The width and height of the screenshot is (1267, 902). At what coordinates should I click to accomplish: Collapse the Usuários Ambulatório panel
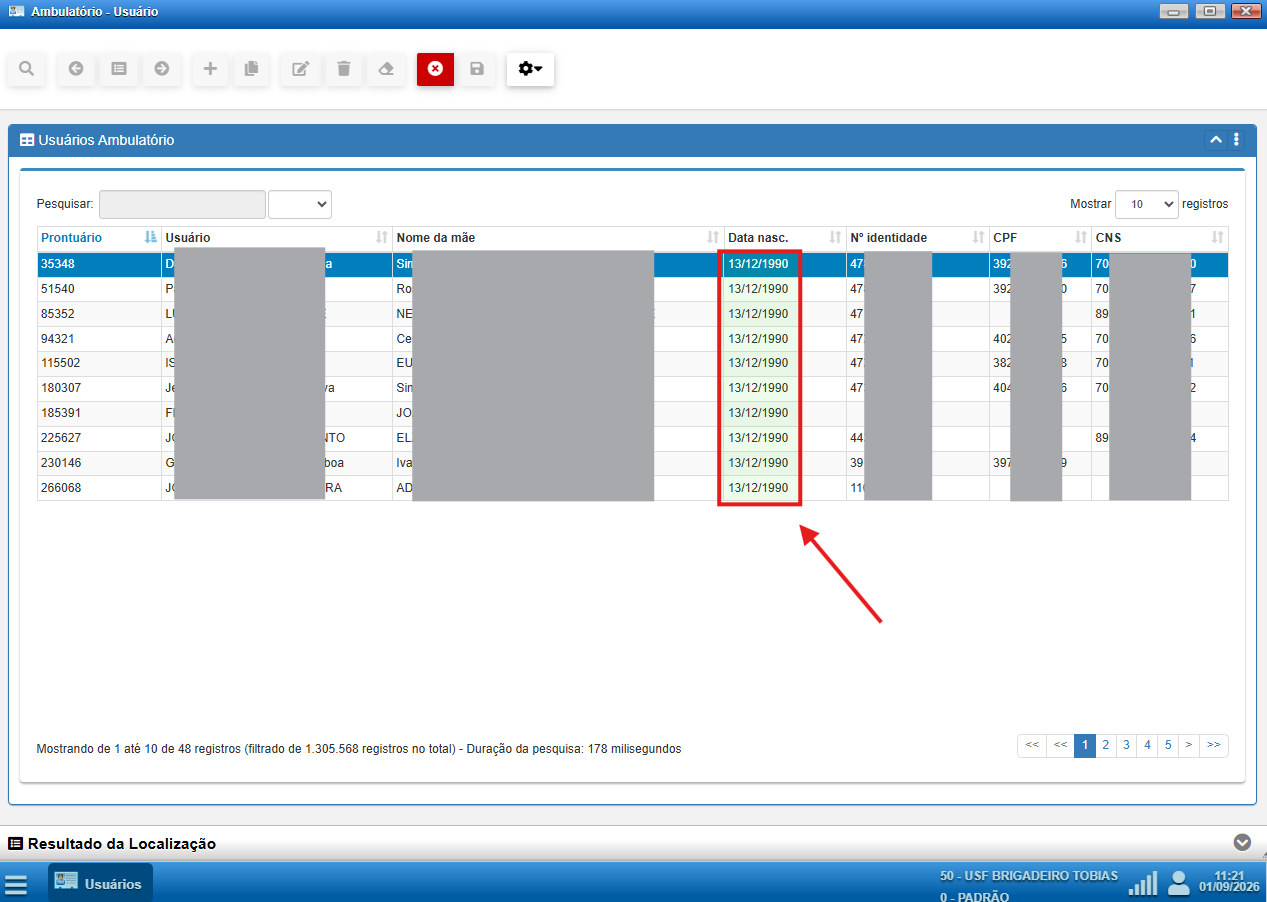pos(1216,140)
